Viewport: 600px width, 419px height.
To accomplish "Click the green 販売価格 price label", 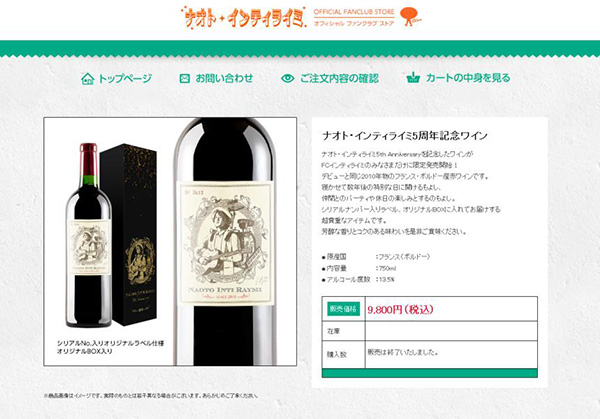I will point(343,309).
